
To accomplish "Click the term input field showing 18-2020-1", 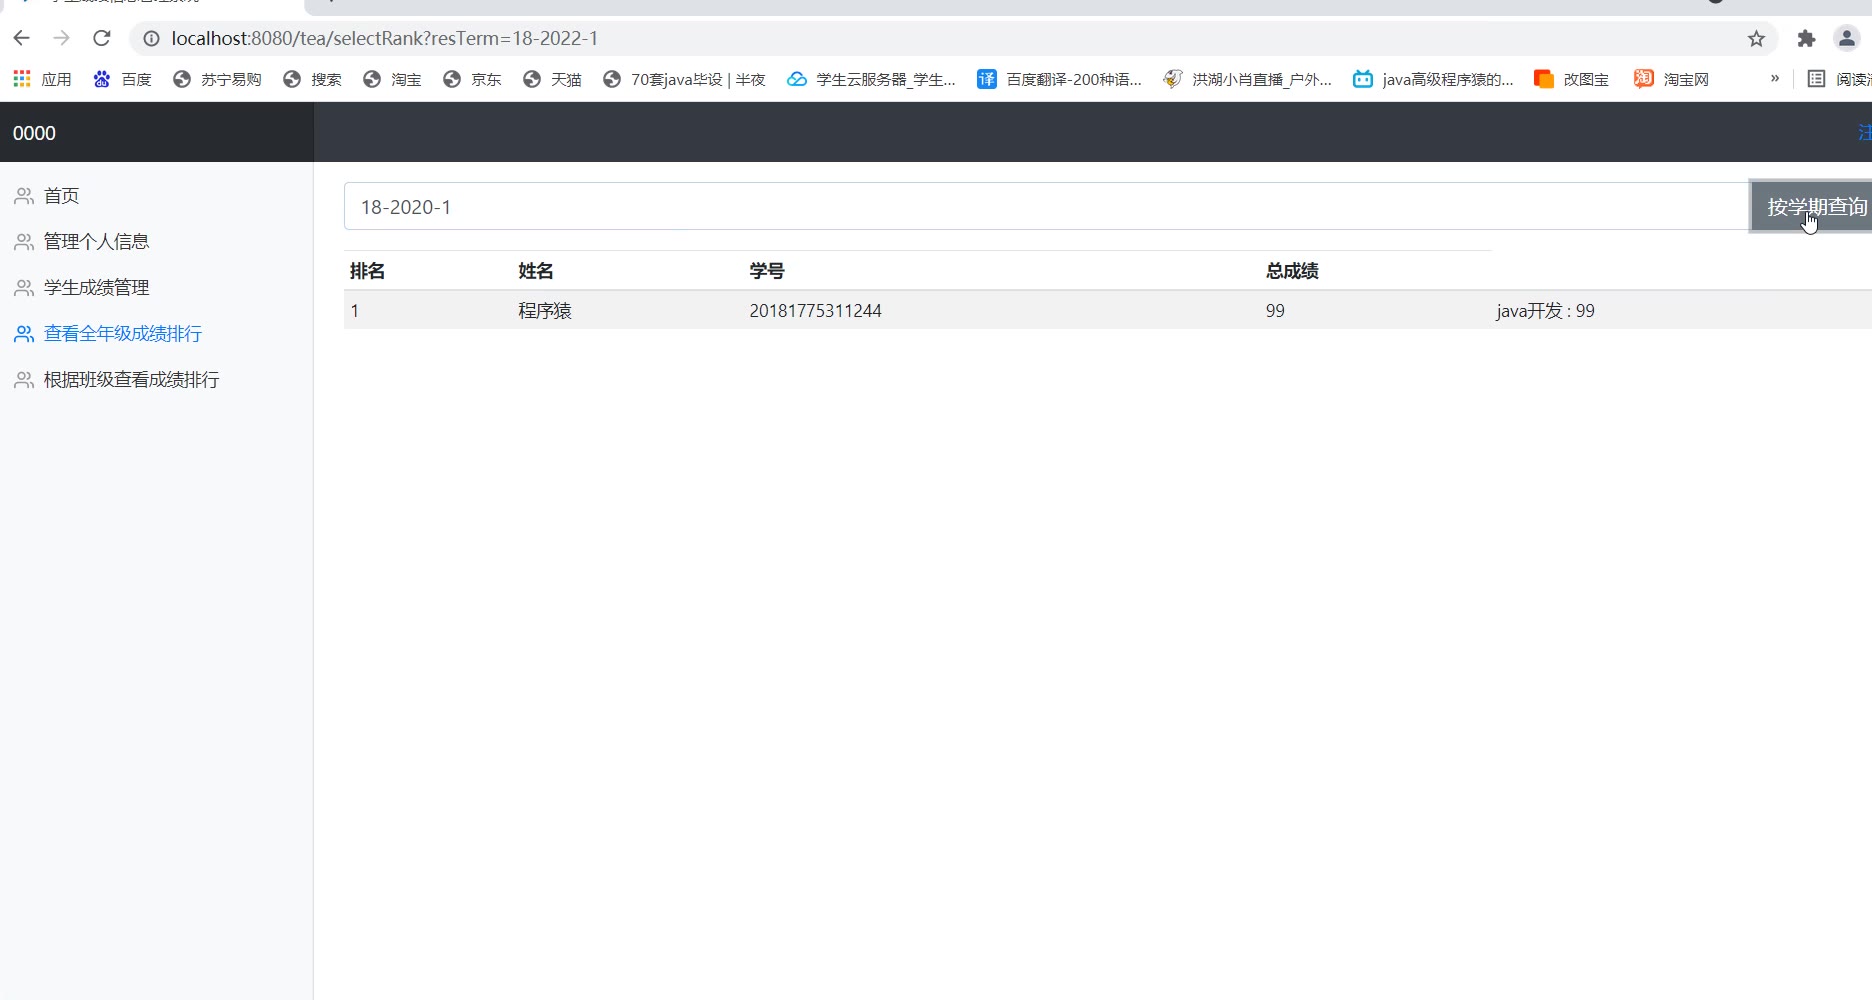I will 1046,207.
